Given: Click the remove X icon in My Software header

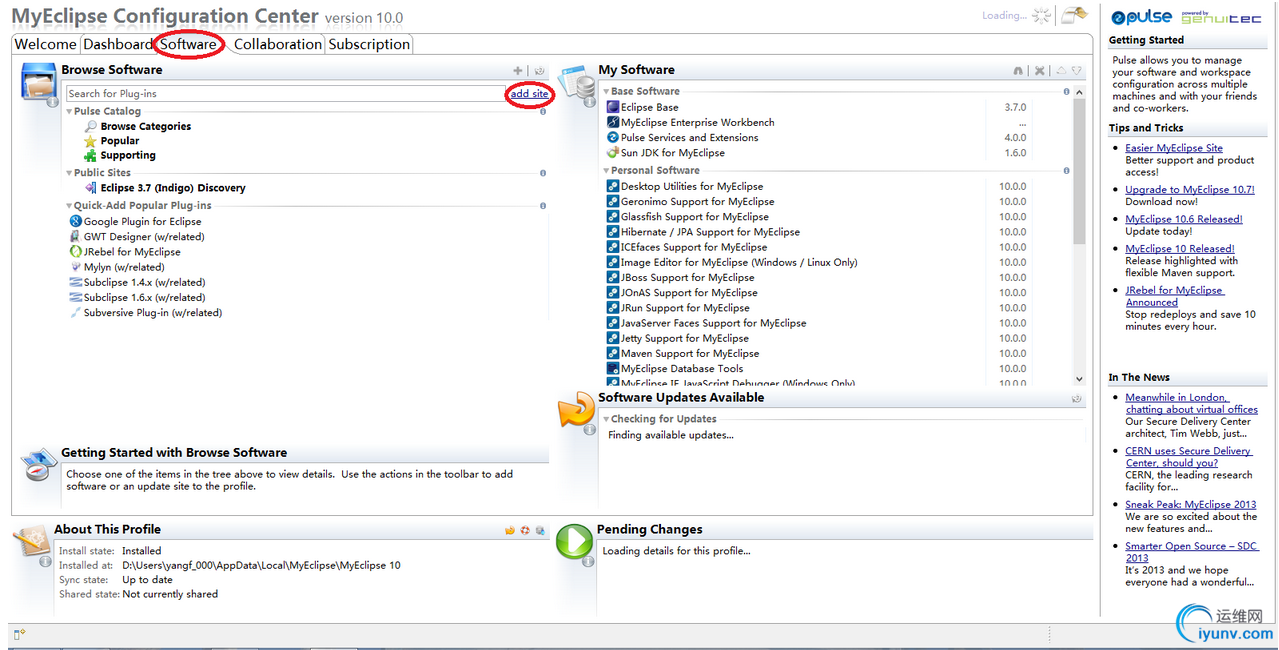Looking at the screenshot, I should 1040,71.
